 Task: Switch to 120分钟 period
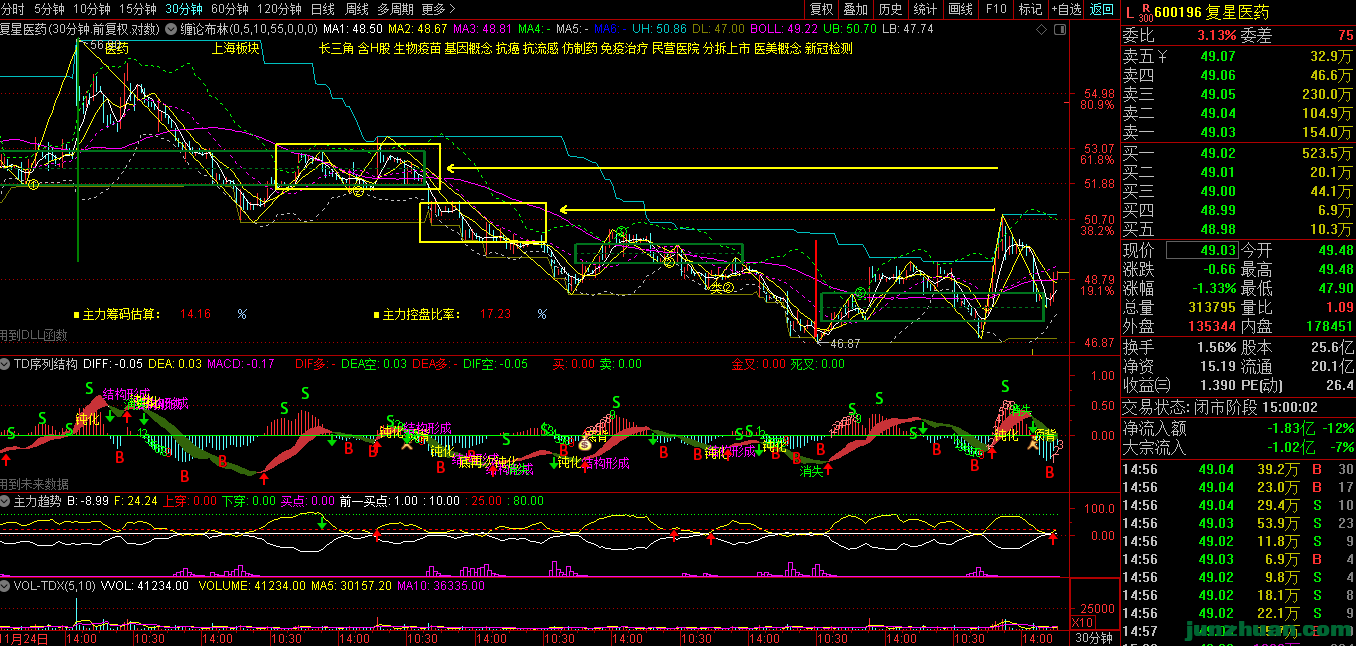pos(279,9)
